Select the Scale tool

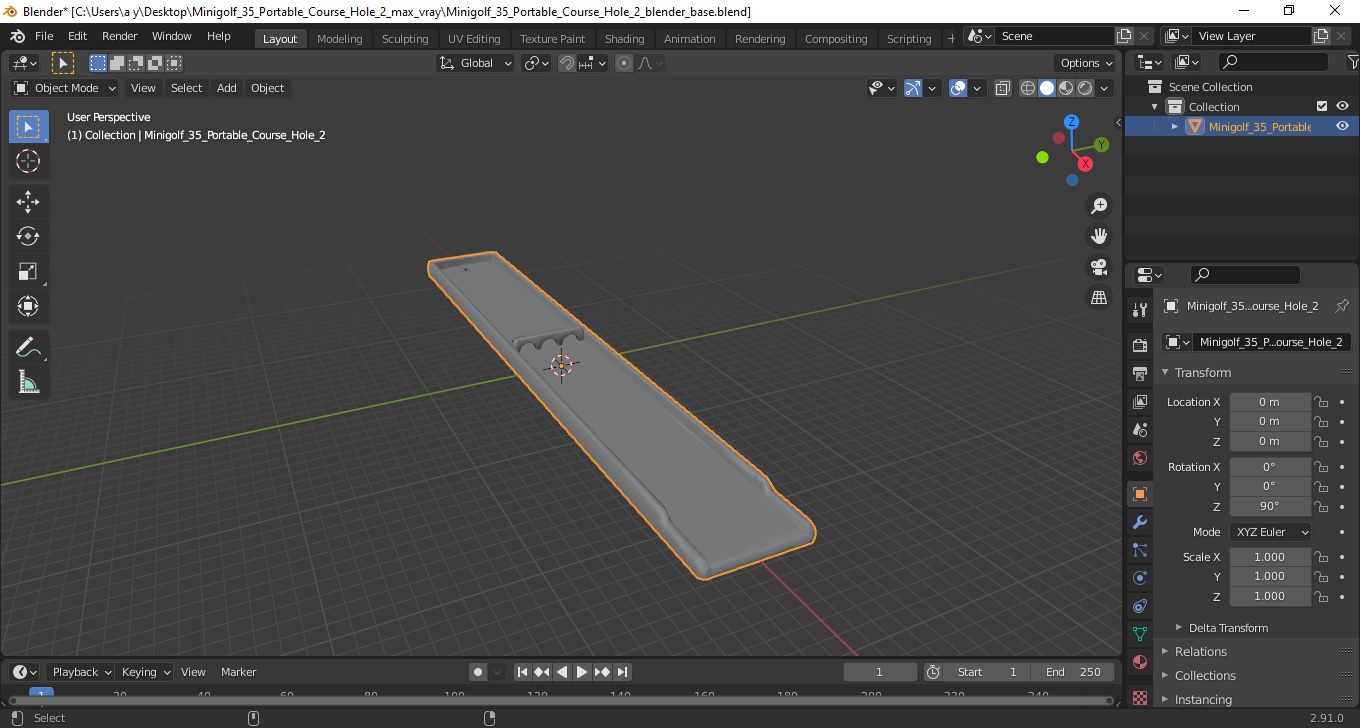tap(28, 272)
